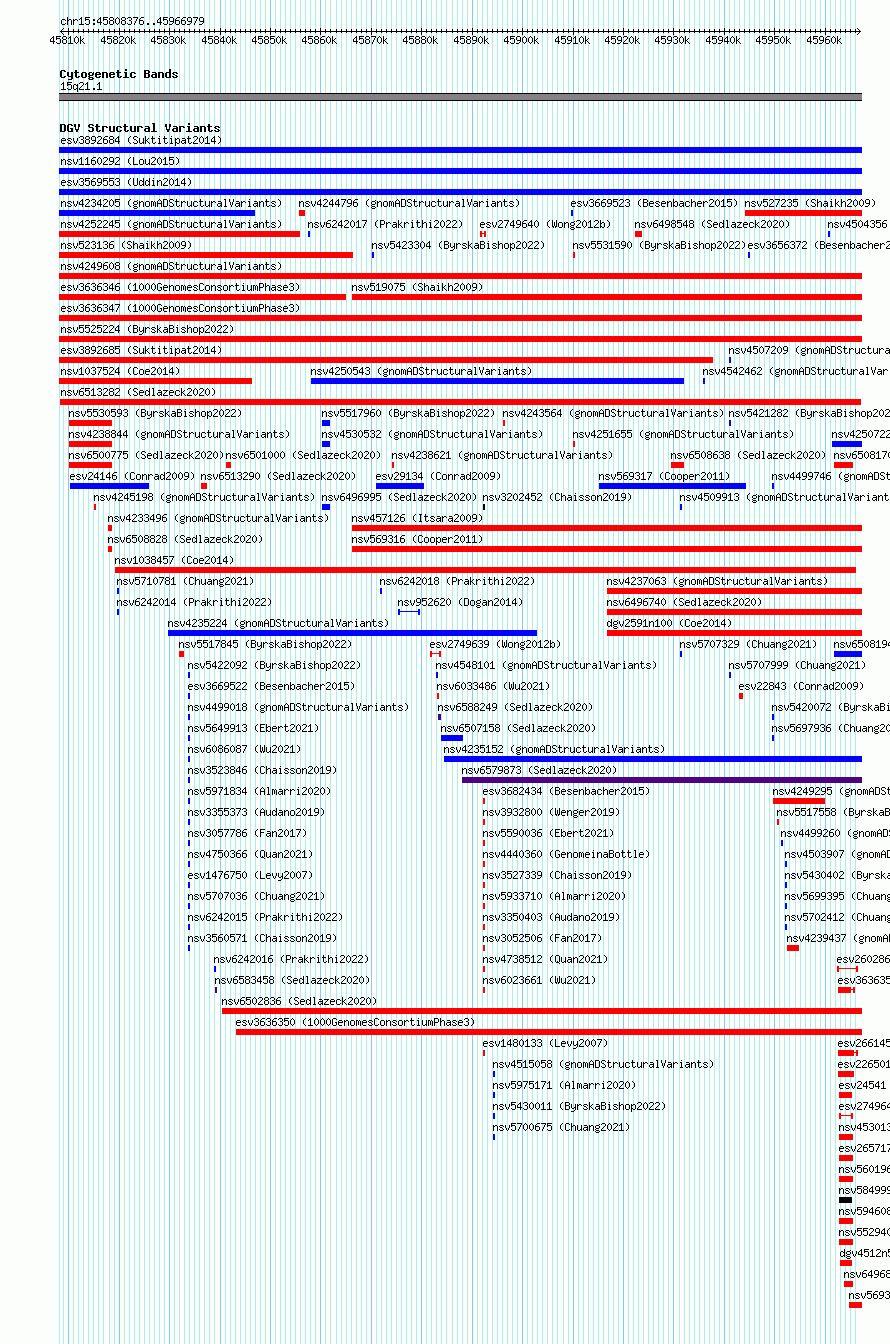
Task: Click nsv4249608 (gnomADStructuralVariants) label
Action: tap(171, 266)
